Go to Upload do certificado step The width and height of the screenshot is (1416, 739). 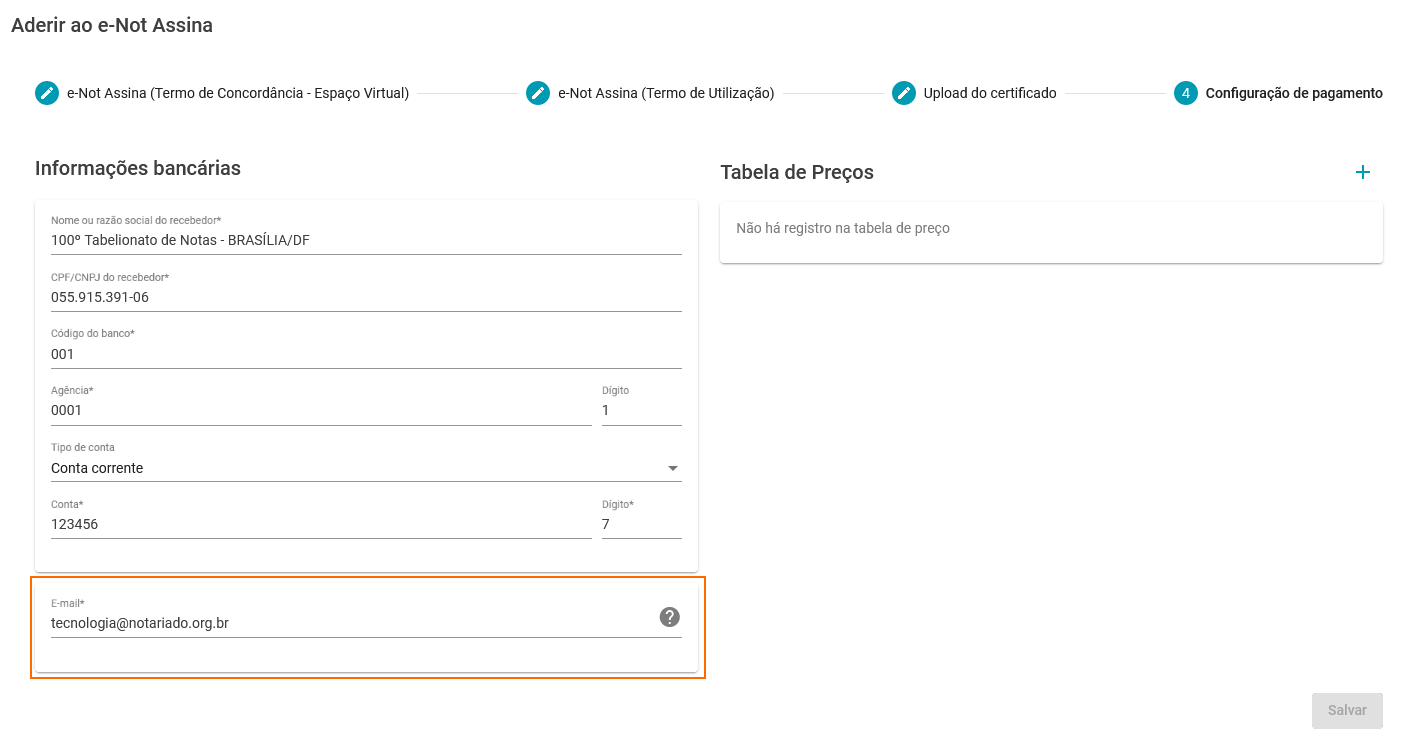[990, 93]
